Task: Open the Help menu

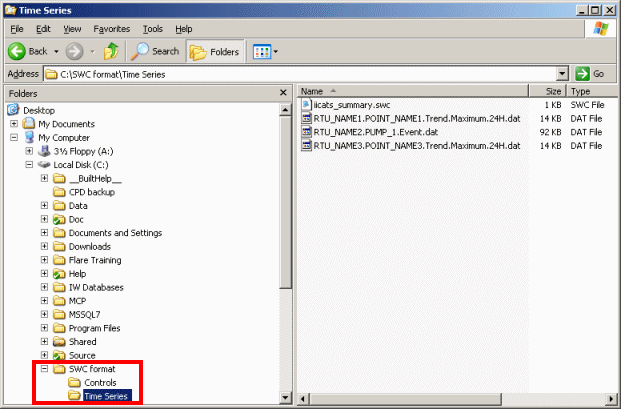Action: pos(184,29)
